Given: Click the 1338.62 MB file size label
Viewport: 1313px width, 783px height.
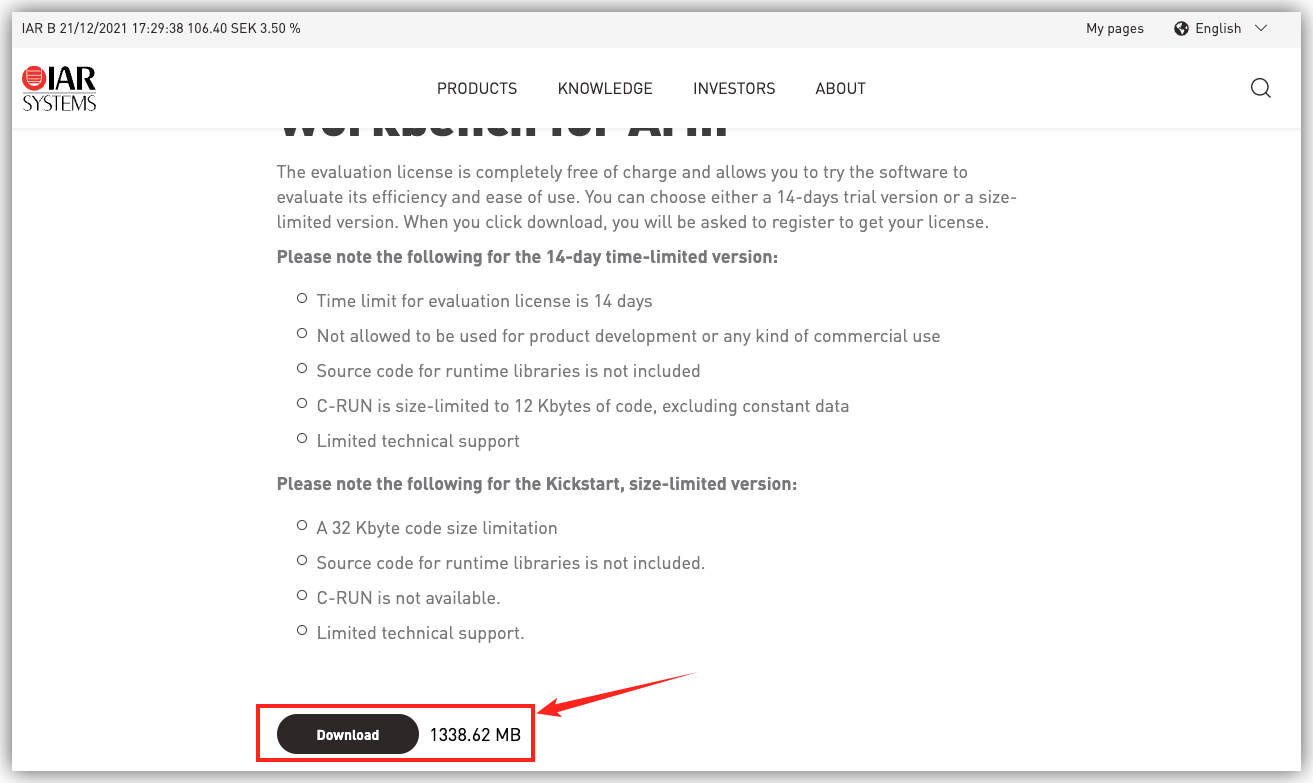Looking at the screenshot, I should 475,735.
